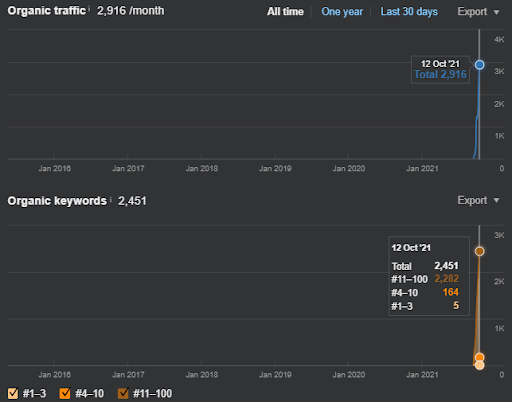
Task: Open the Export dropdown for Organic traffic
Action: point(478,12)
